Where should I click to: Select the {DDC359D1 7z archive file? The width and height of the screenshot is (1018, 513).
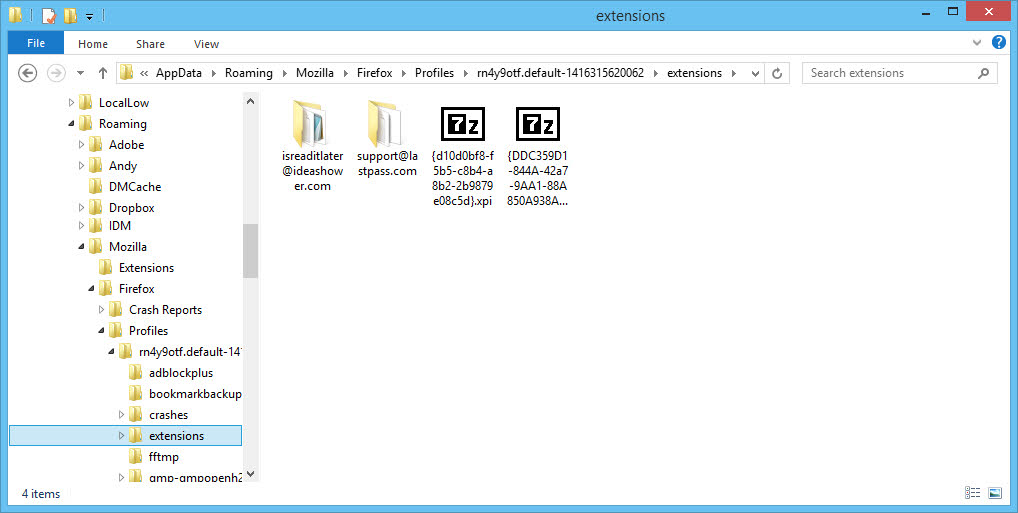(x=538, y=156)
